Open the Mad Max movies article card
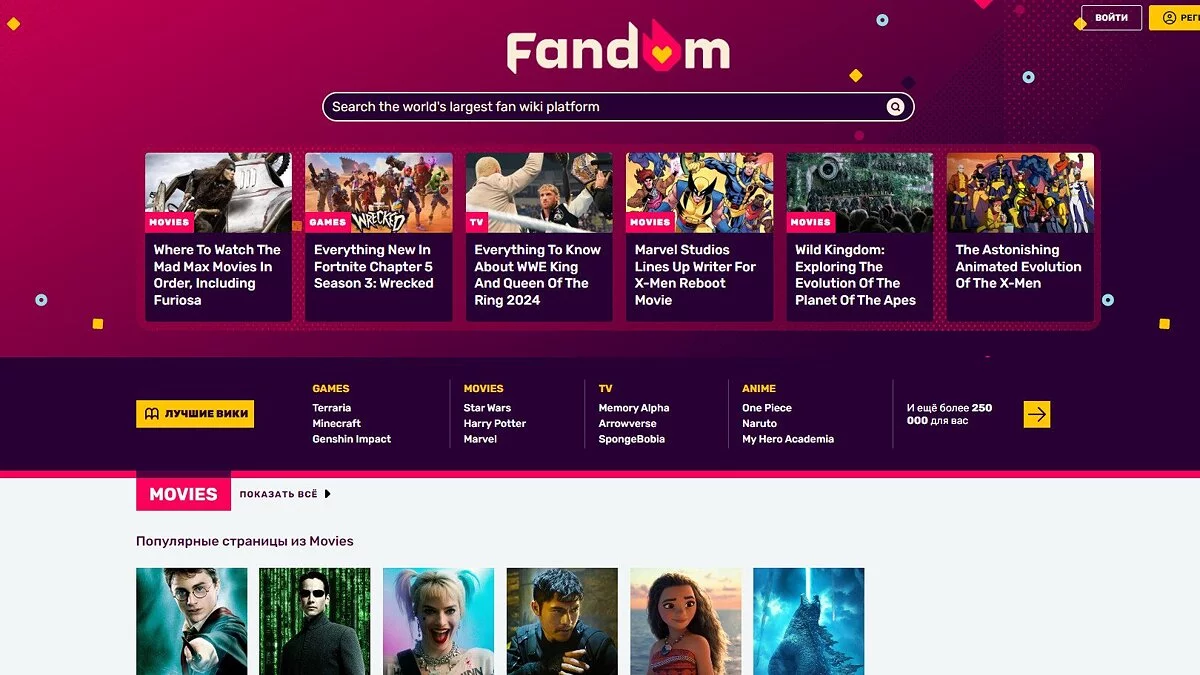Screen dimensions: 1200x675 (218, 237)
